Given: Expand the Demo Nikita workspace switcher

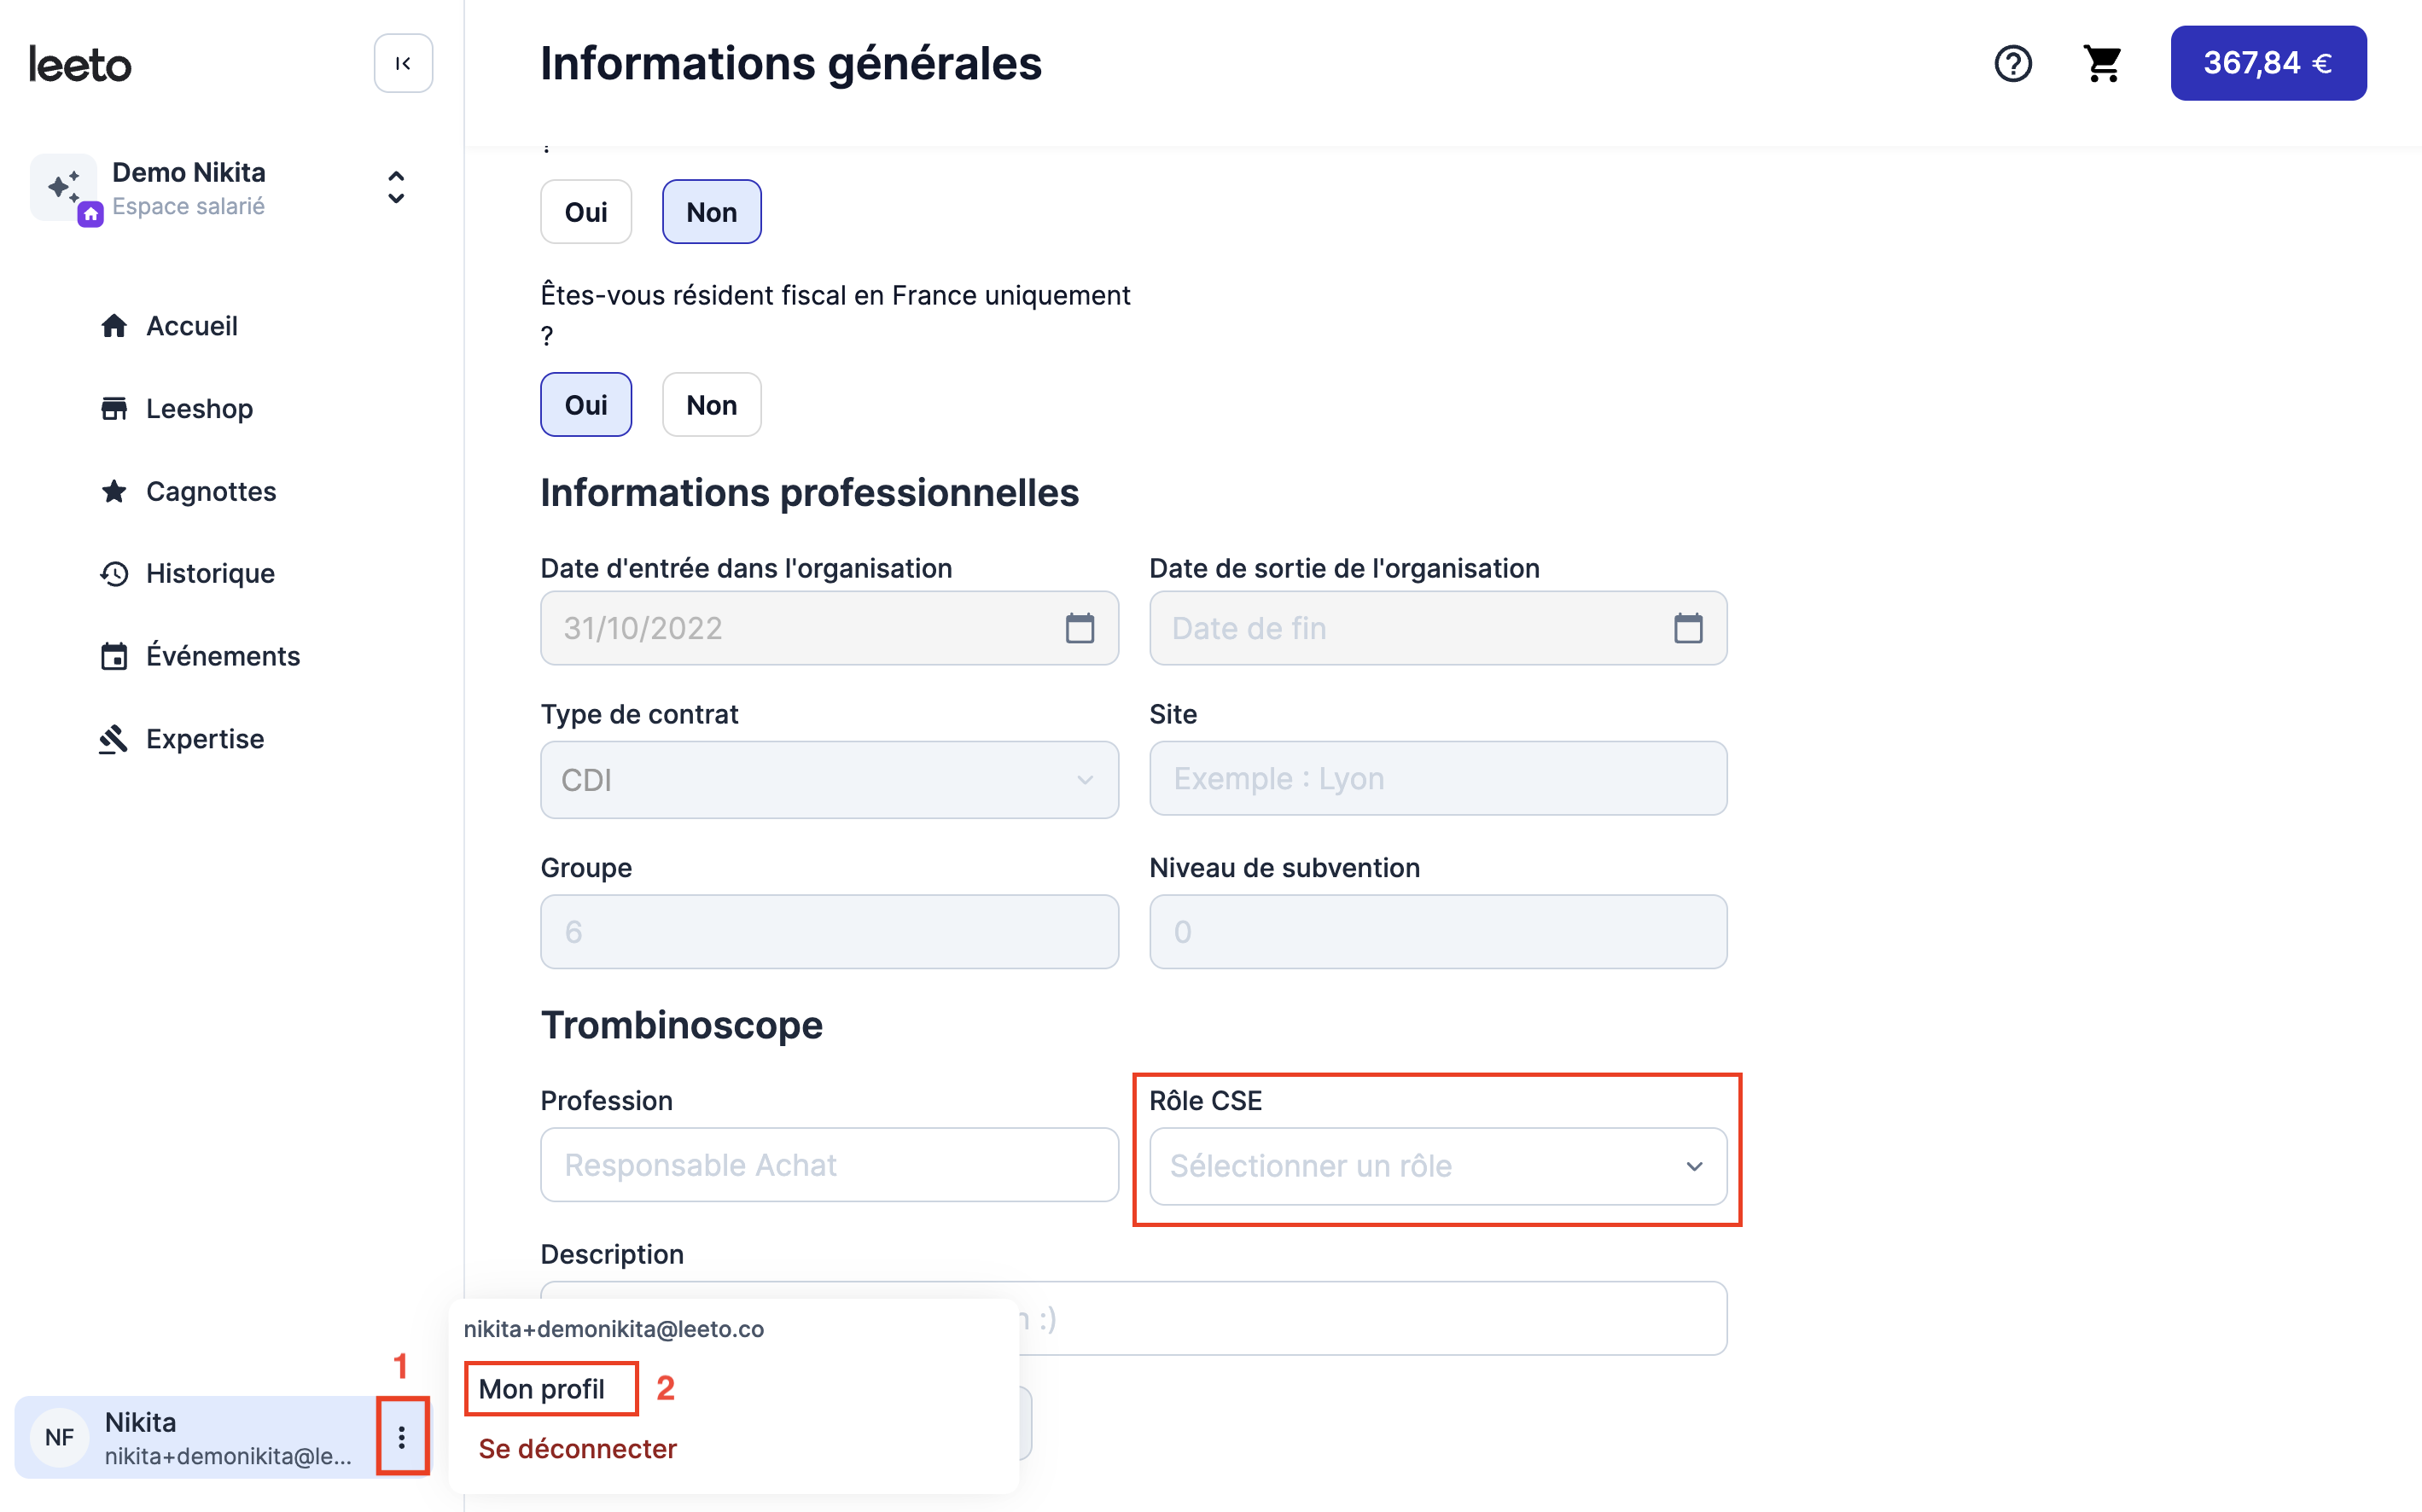Looking at the screenshot, I should point(396,187).
